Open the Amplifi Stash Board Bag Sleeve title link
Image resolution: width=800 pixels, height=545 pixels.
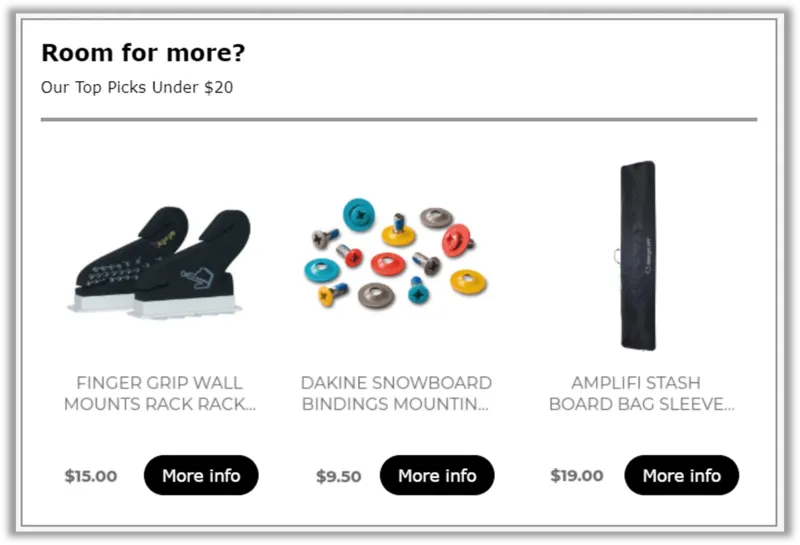pos(641,393)
